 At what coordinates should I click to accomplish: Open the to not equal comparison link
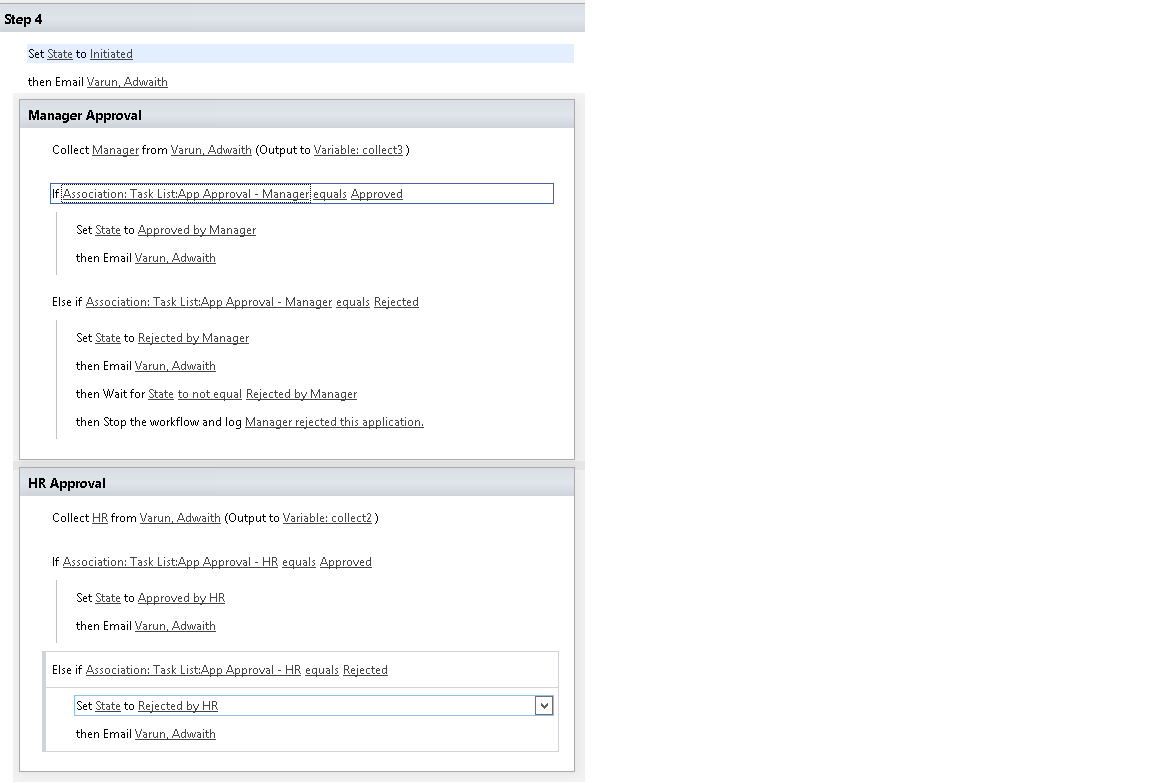(209, 393)
